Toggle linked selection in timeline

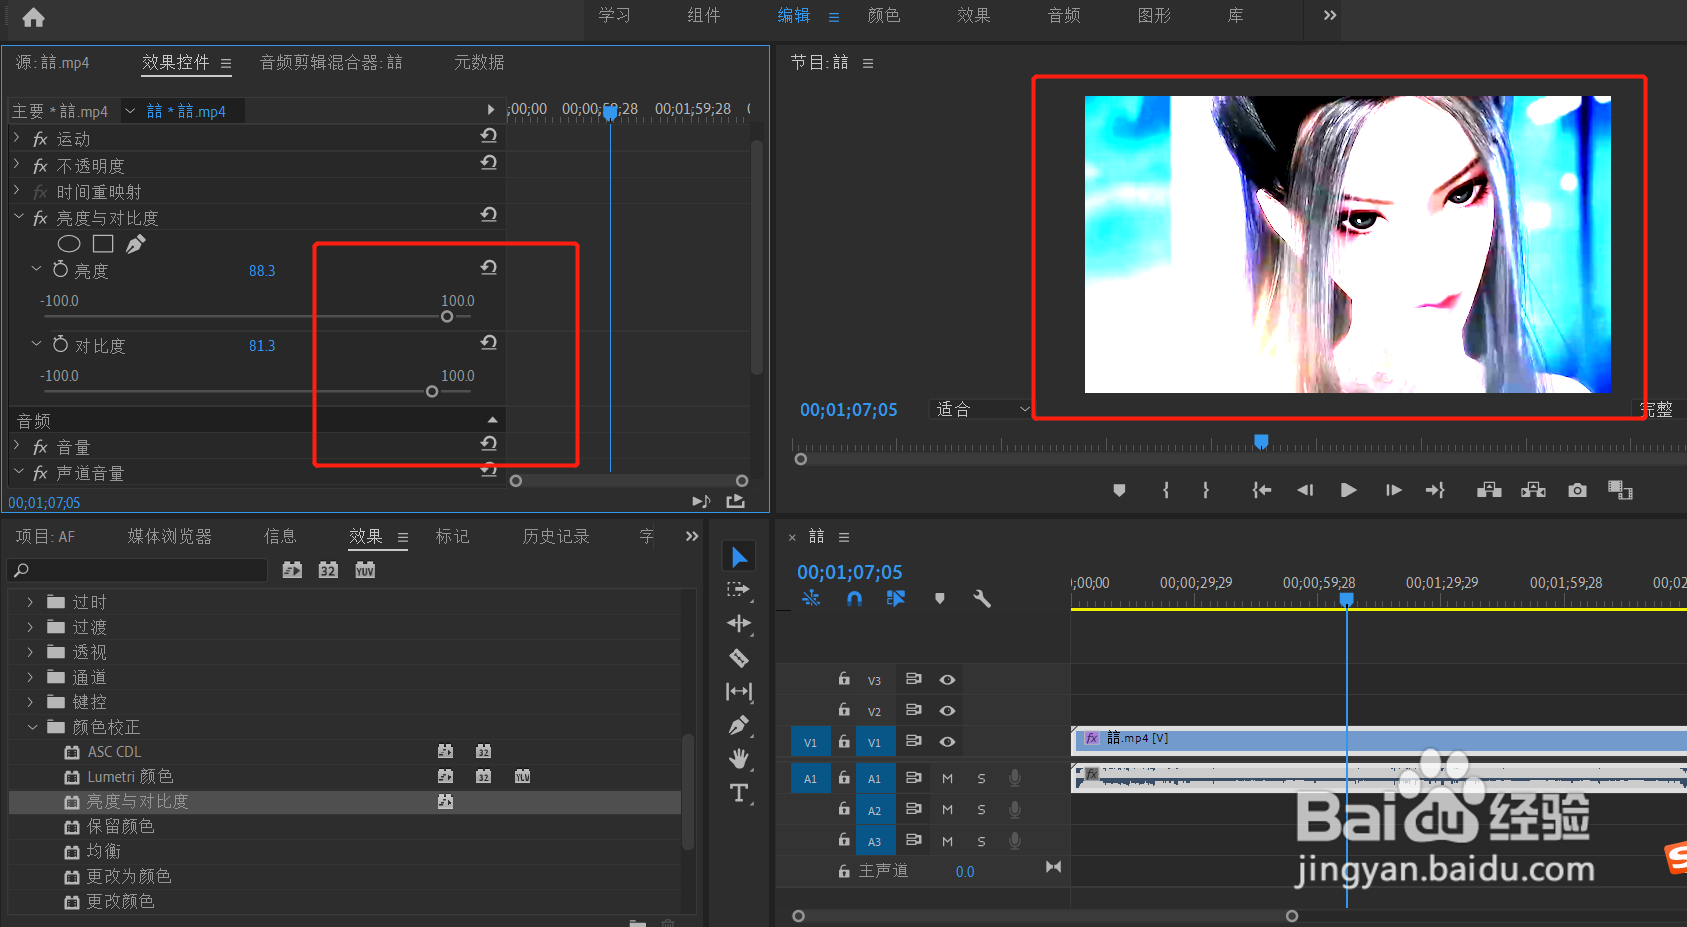(896, 598)
